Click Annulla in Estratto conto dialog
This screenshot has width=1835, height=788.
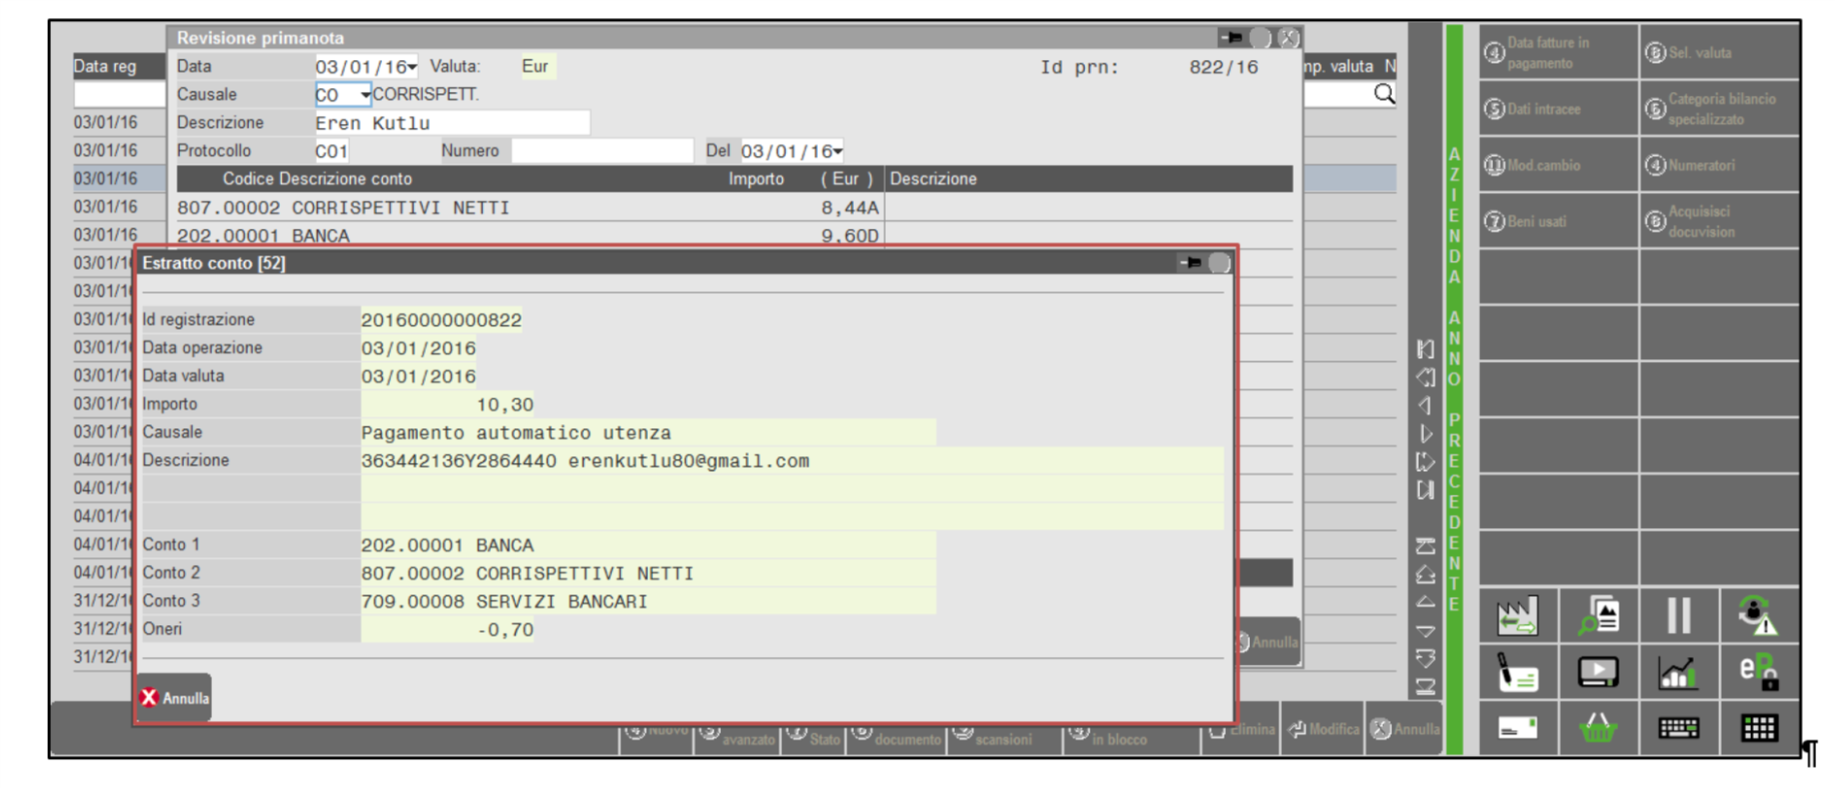click(x=174, y=698)
